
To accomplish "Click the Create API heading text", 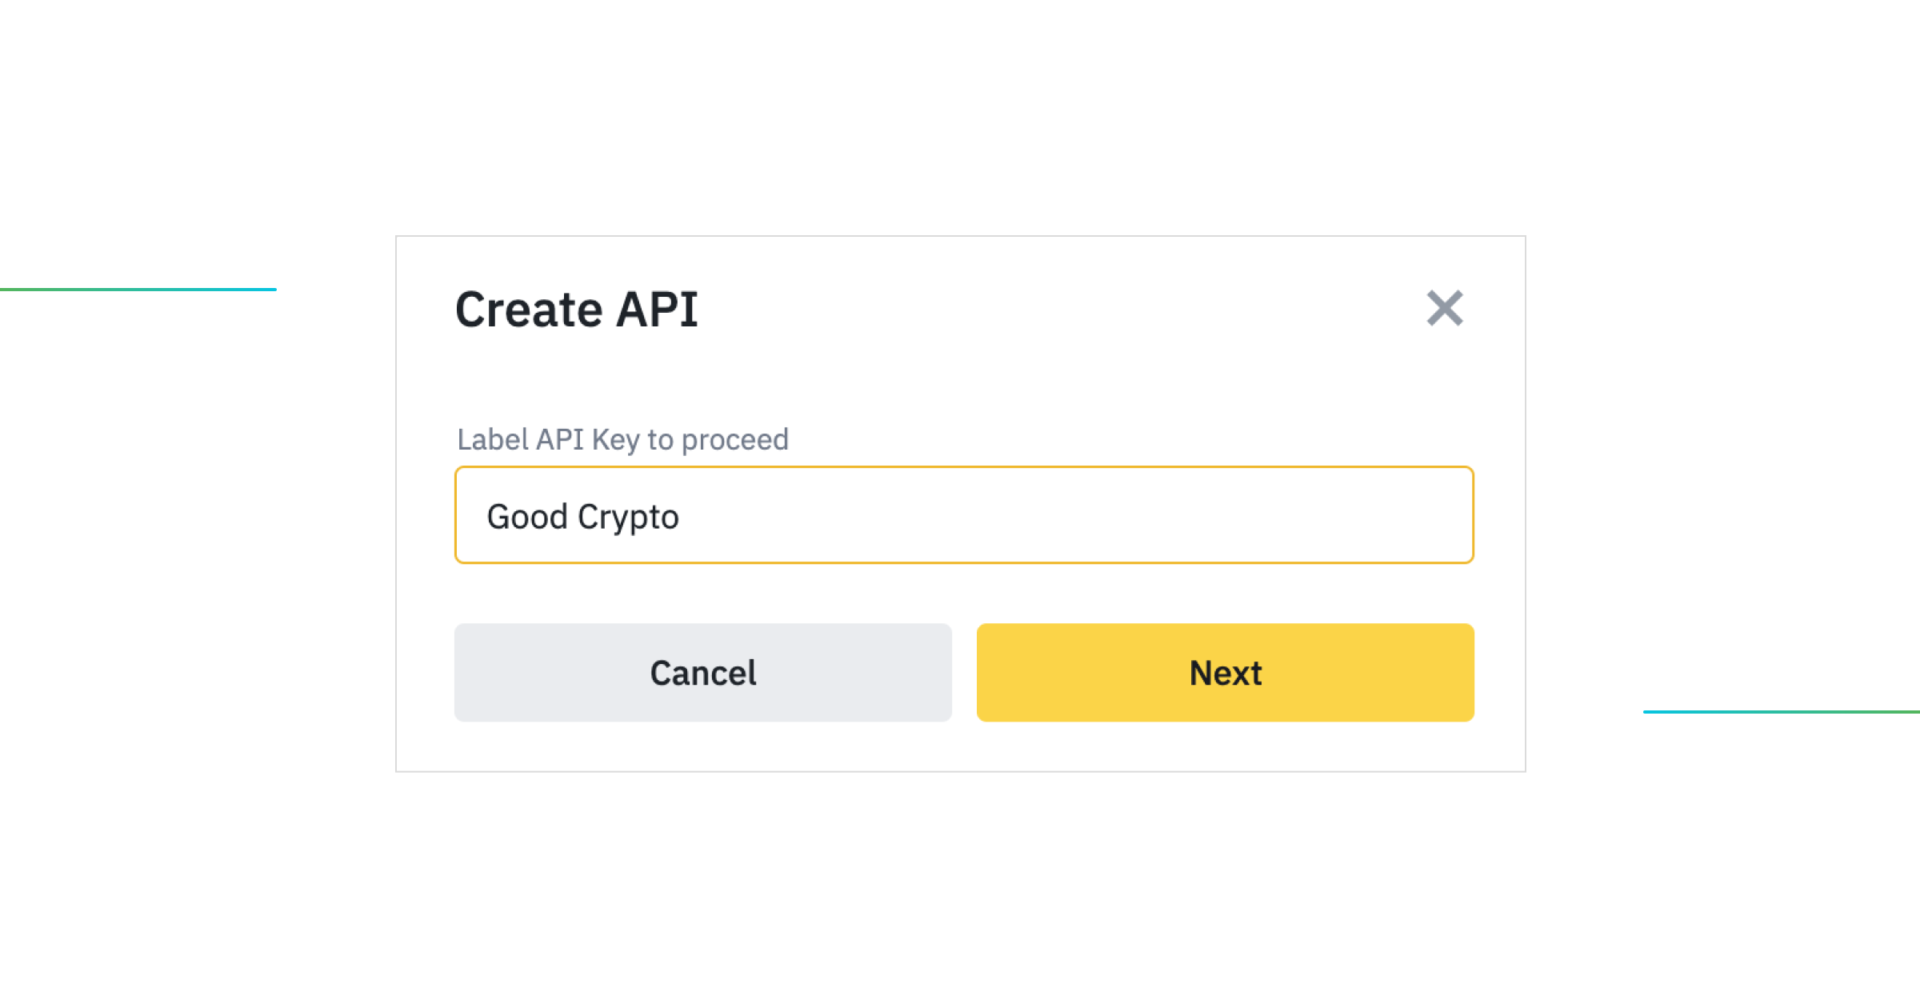I will pyautogui.click(x=576, y=309).
